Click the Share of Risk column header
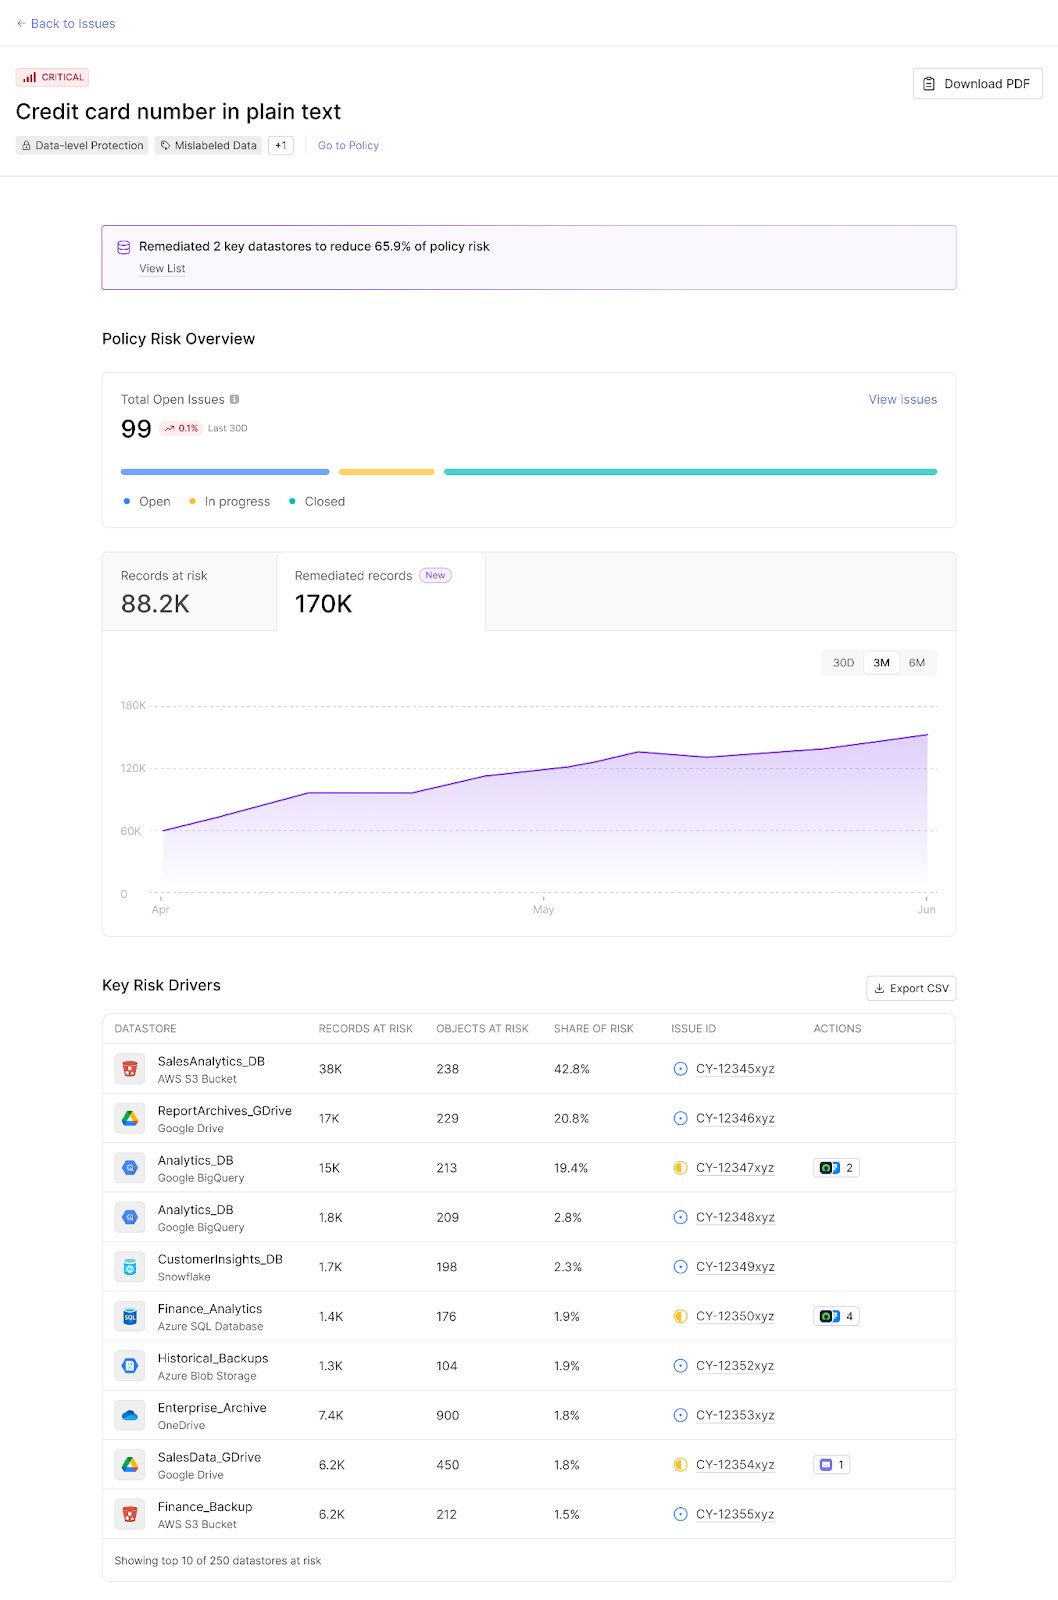The width and height of the screenshot is (1058, 1600). pyautogui.click(x=593, y=1029)
